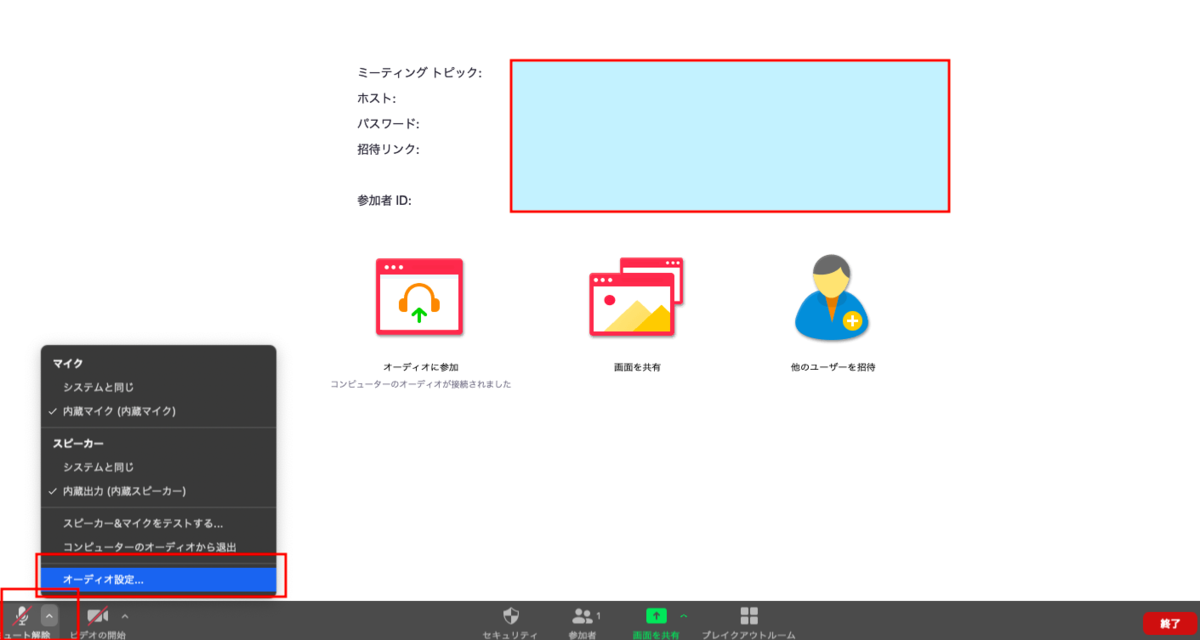The image size is (1200, 640).
Task: Click the muted microphone icon in toolbar
Action: click(x=22, y=616)
